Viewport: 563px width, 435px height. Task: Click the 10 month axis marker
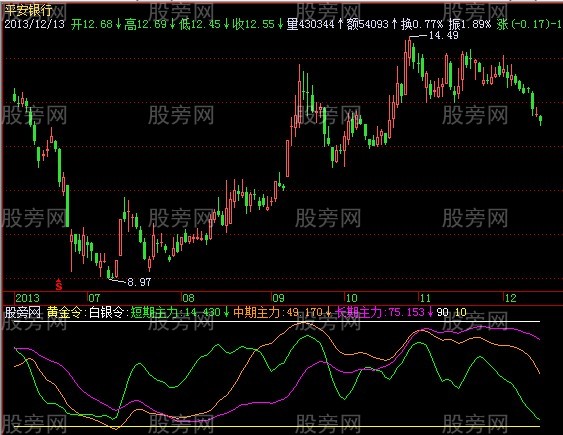(x=352, y=298)
